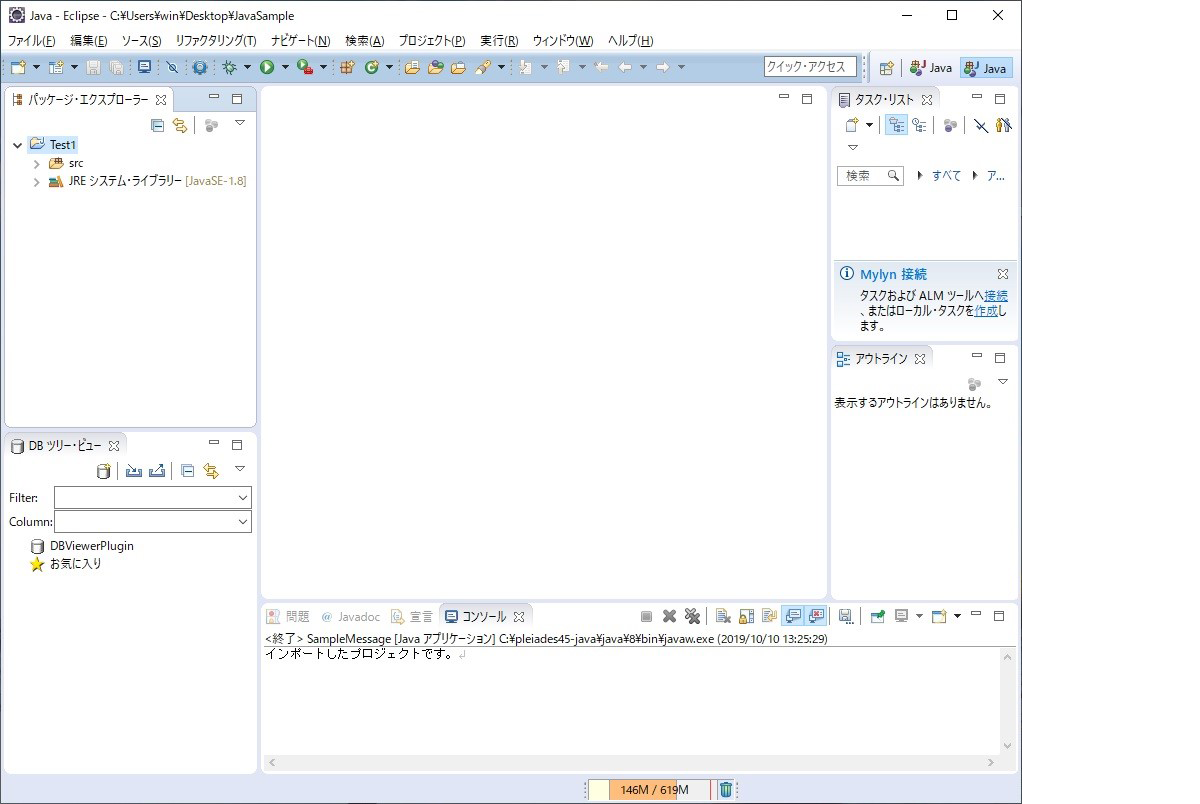Toggle Word Wrap in Console toolbar
This screenshot has width=1200, height=804.
(769, 616)
